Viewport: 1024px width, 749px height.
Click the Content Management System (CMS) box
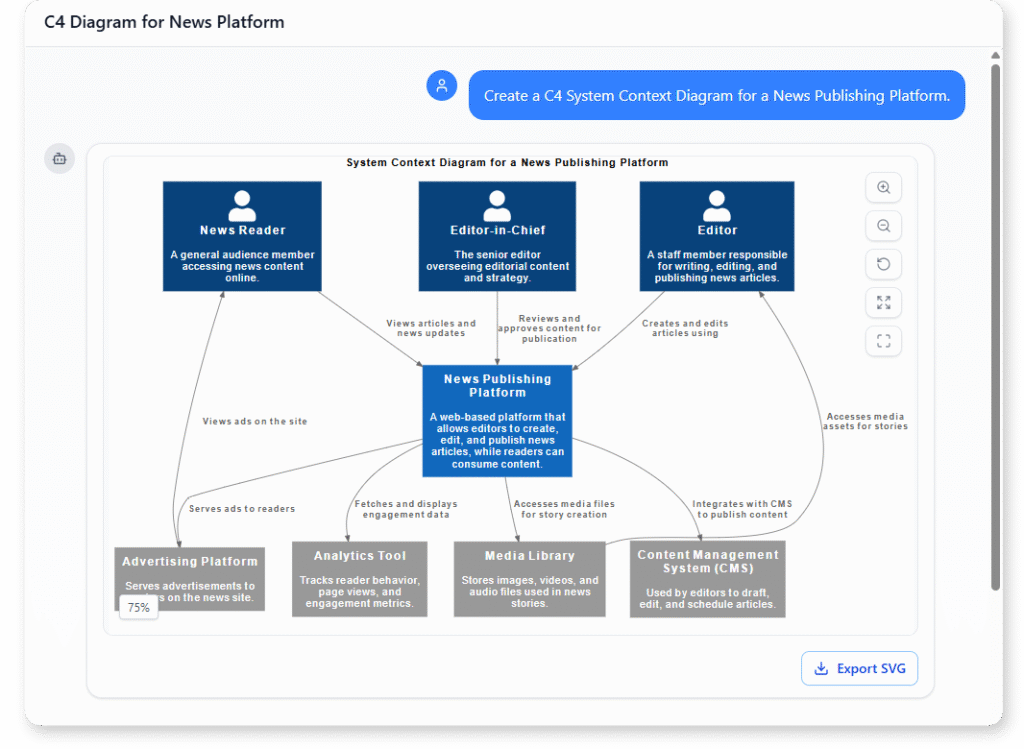708,579
